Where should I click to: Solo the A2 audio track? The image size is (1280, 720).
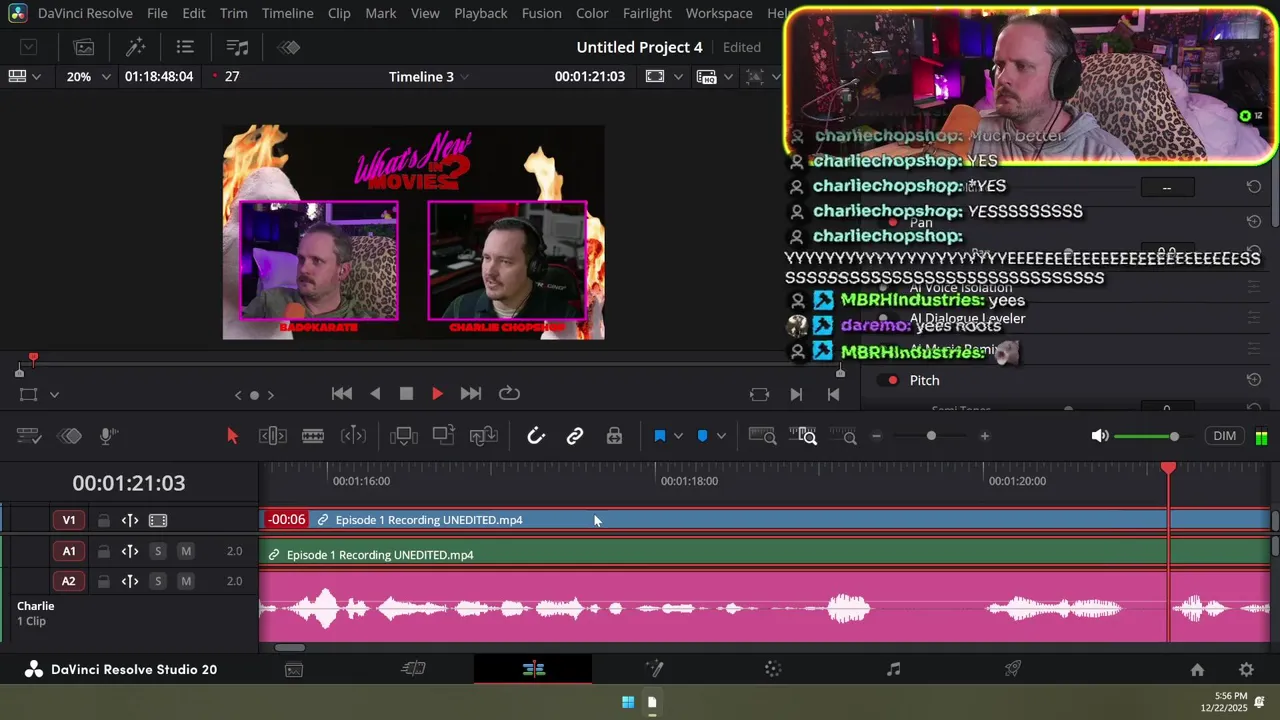coord(157,581)
